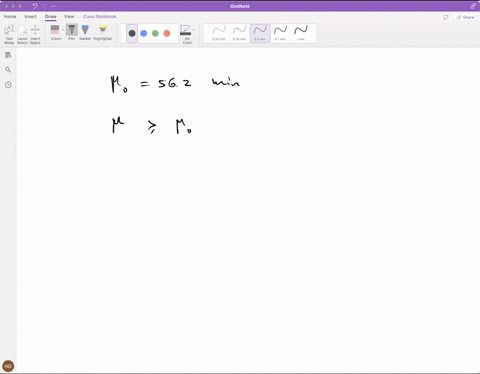The height and width of the screenshot is (374, 480).
Task: Select the Lasso Select tool
Action: click(22, 34)
